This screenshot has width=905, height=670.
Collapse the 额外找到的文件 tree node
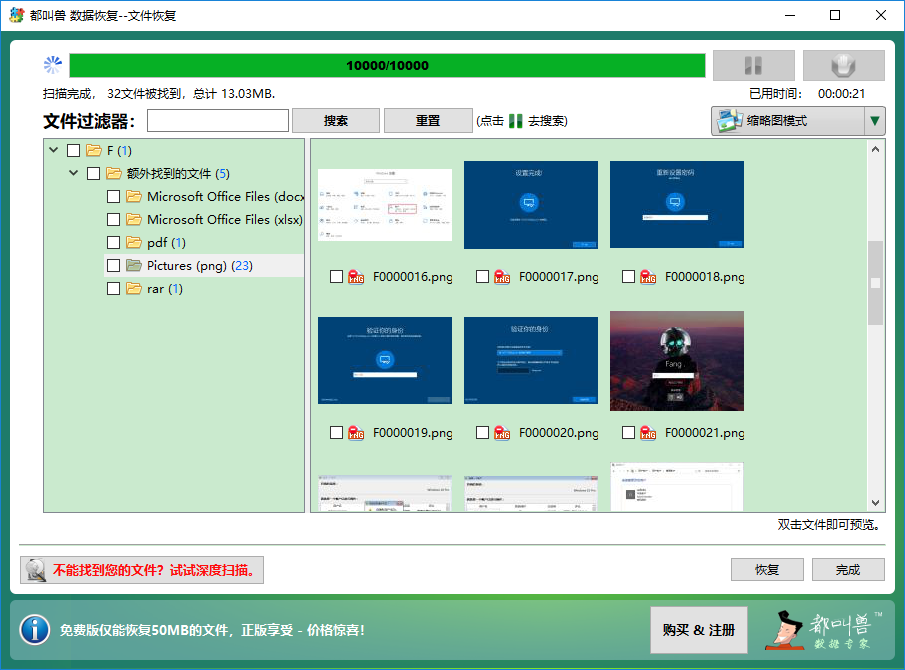pyautogui.click(x=73, y=174)
